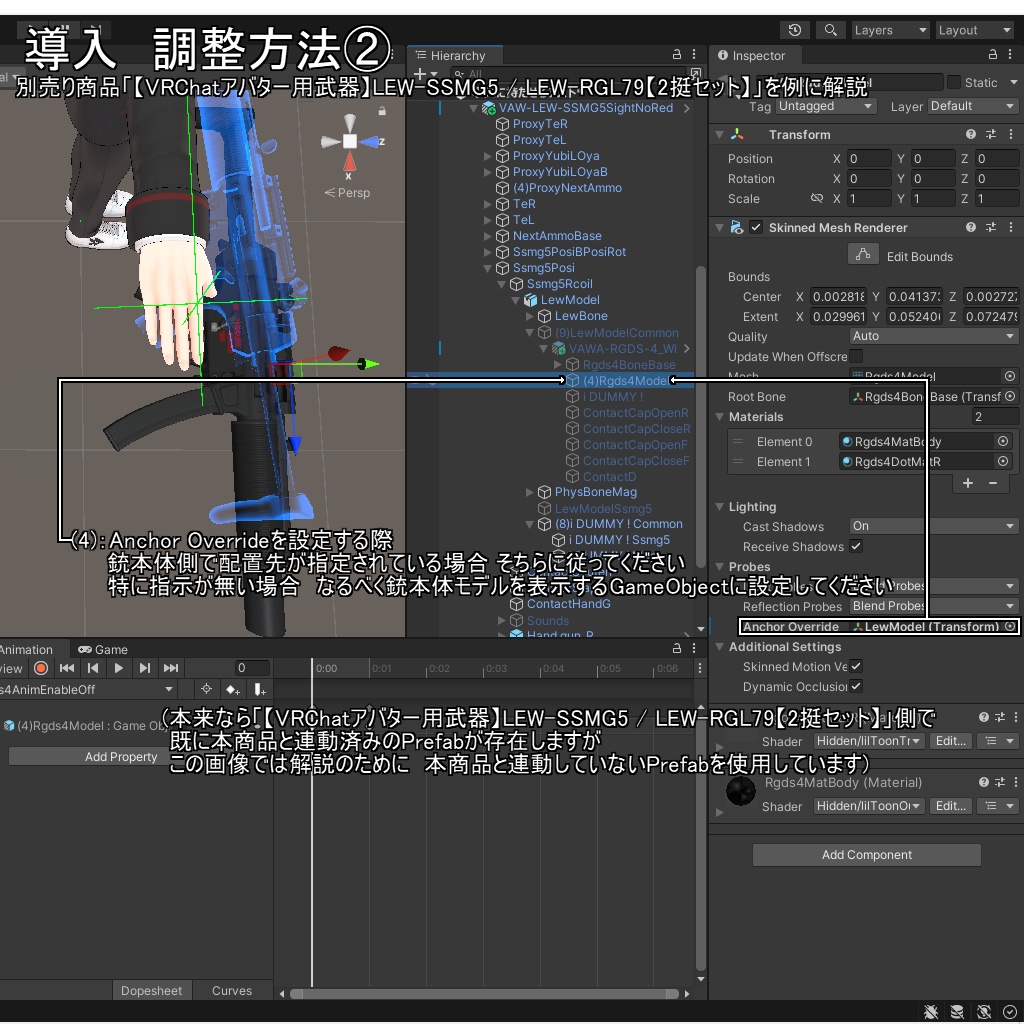Screen dimensions: 1024x1024
Task: Click the search magnifier icon in top toolbar
Action: click(x=830, y=30)
